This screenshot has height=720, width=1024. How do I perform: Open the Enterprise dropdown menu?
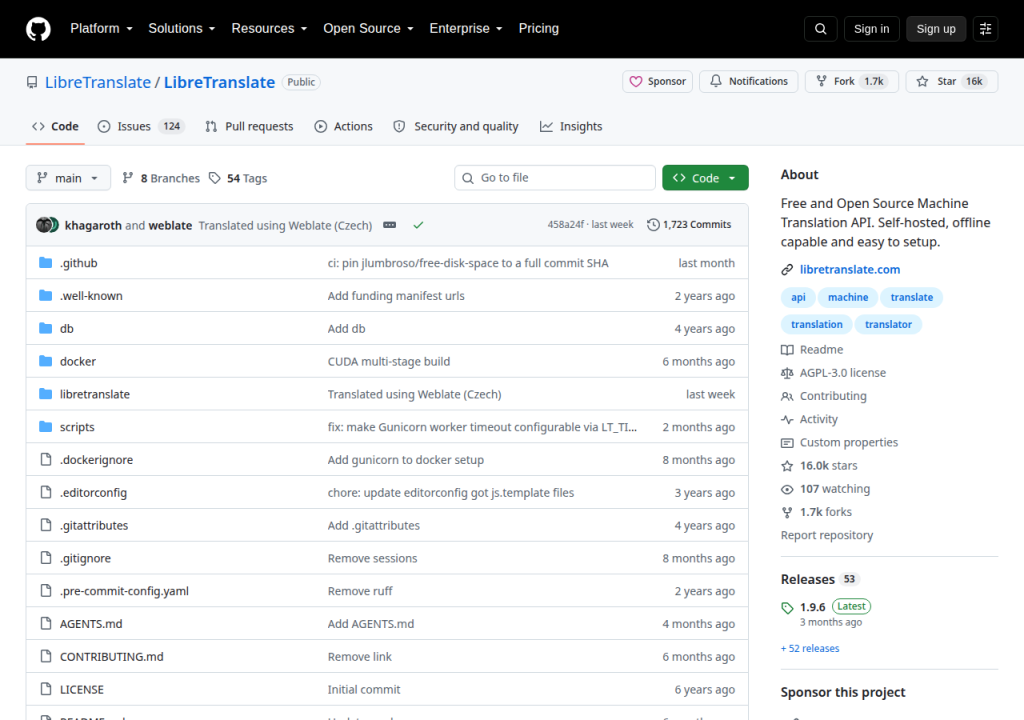[x=466, y=29]
